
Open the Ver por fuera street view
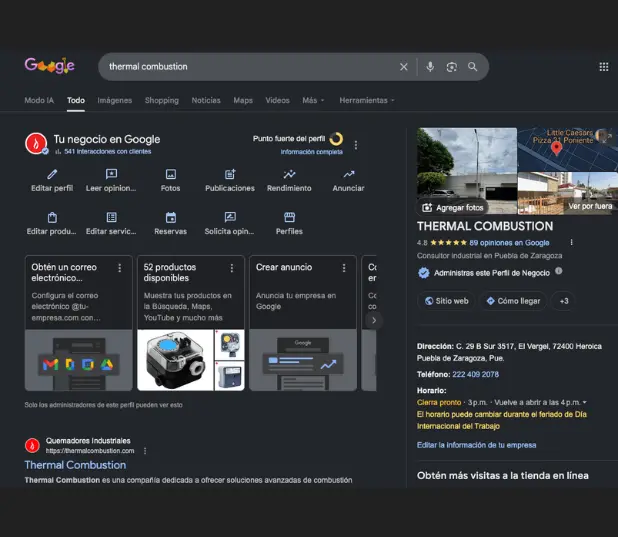pyautogui.click(x=568, y=193)
